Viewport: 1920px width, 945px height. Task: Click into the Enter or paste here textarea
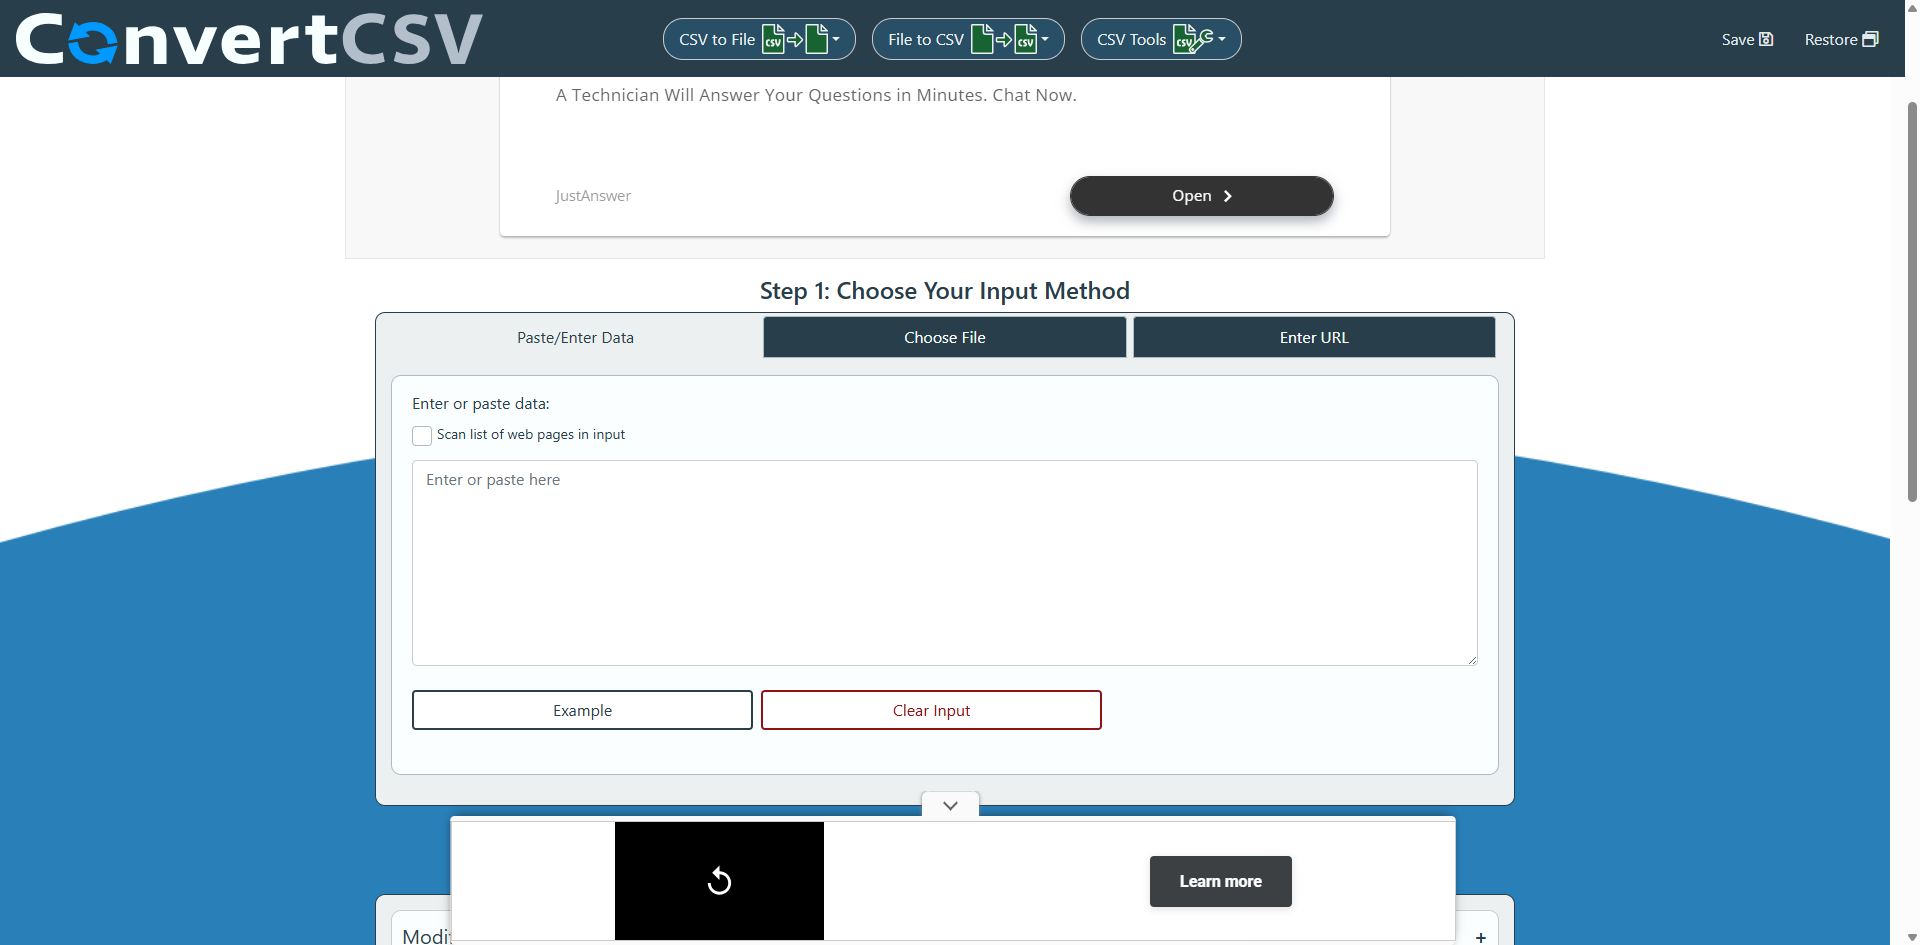tap(944, 562)
